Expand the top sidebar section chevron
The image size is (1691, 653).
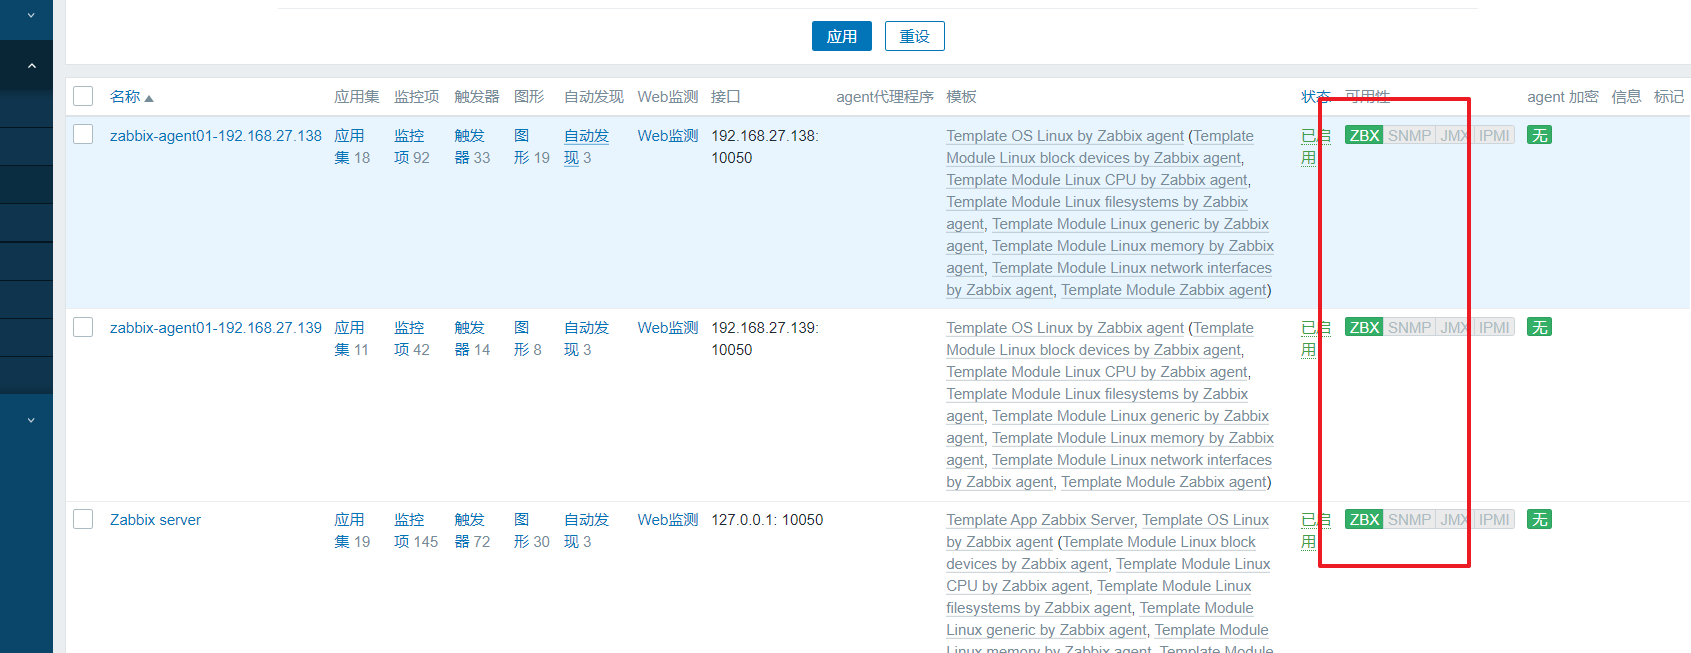point(31,15)
